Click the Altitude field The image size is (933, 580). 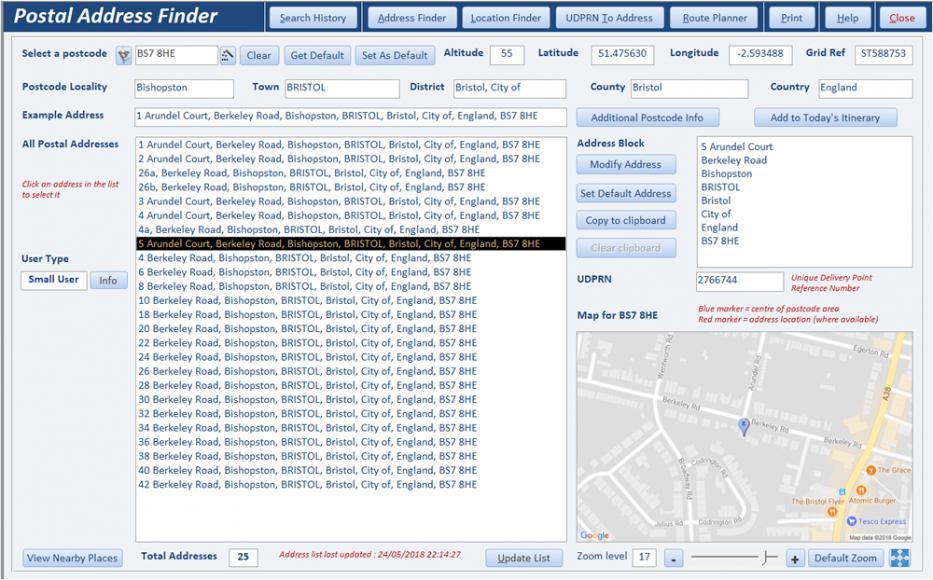pos(507,54)
